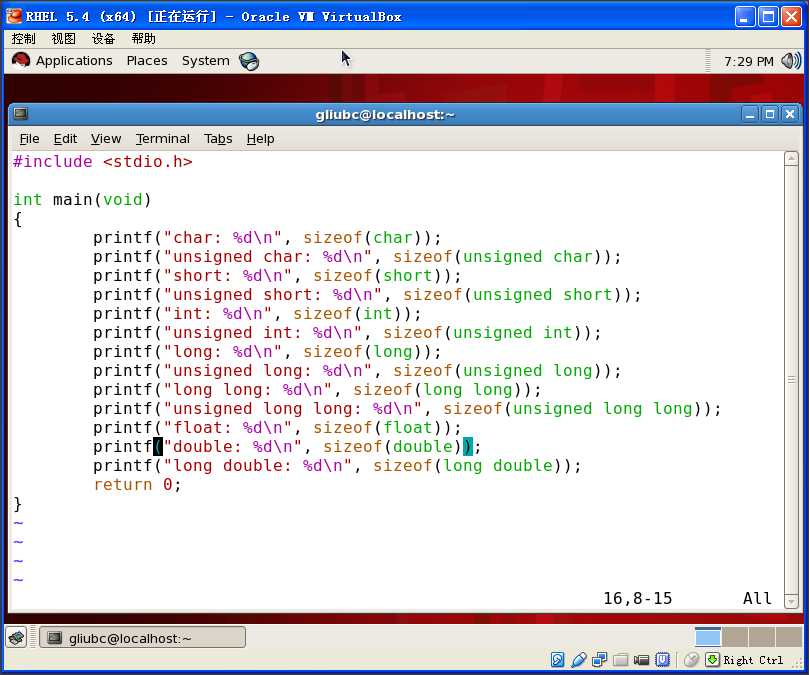Open the terminal View menu
This screenshot has height=675, width=809.
click(x=106, y=139)
